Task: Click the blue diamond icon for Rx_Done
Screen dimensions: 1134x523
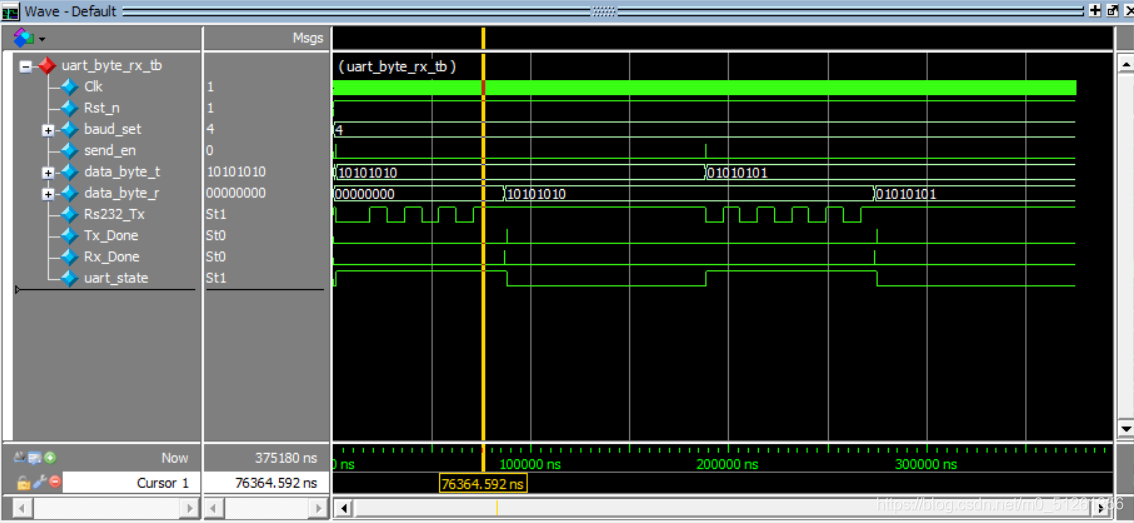Action: coord(69,257)
